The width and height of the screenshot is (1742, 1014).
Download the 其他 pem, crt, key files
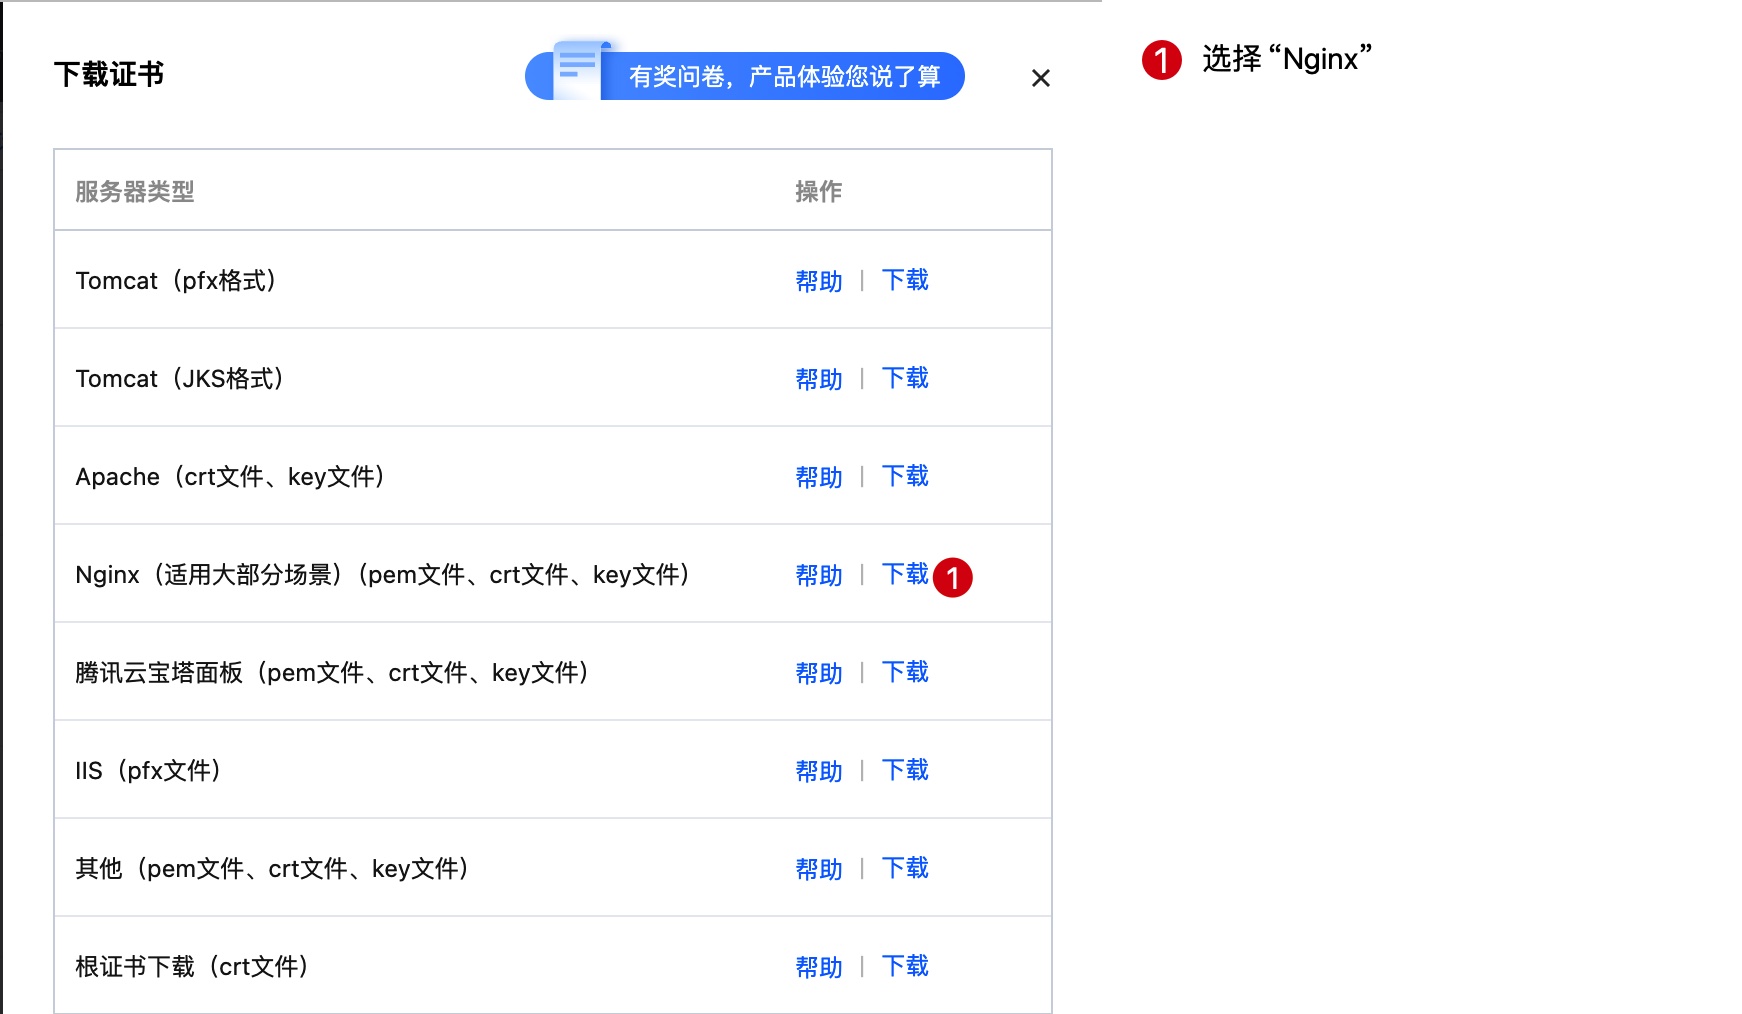[905, 868]
